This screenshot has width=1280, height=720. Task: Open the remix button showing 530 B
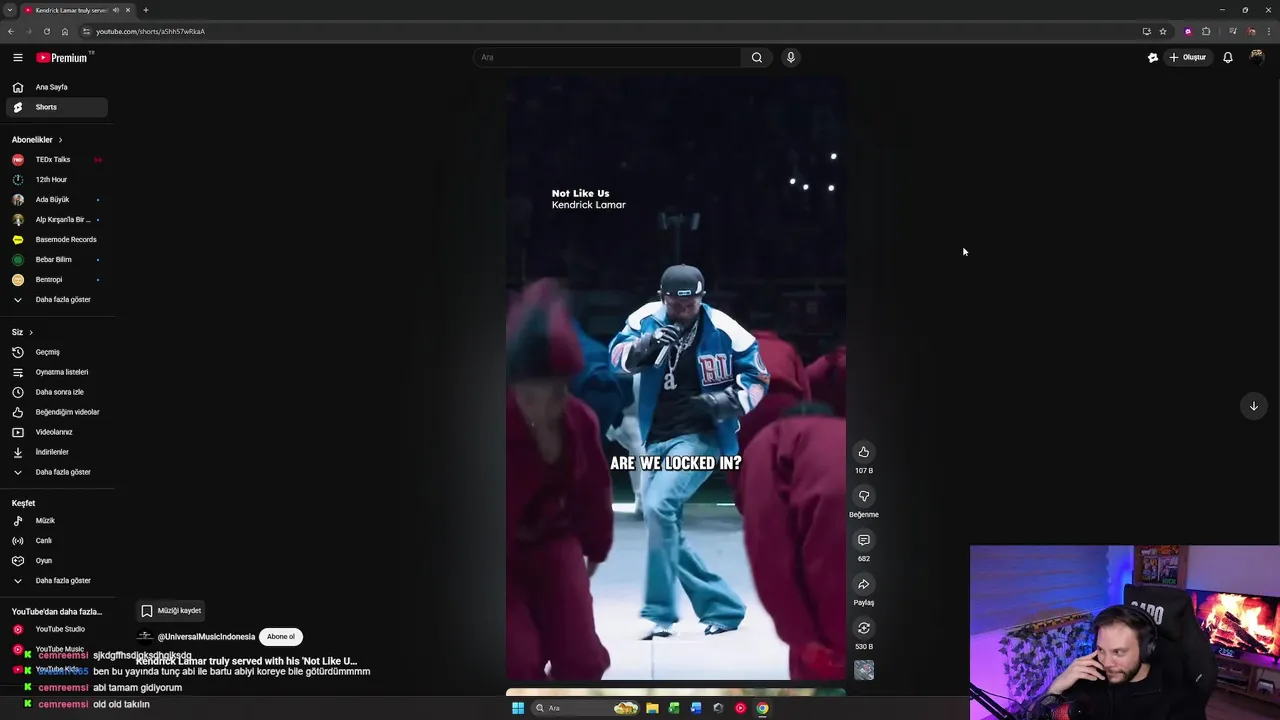(864, 628)
